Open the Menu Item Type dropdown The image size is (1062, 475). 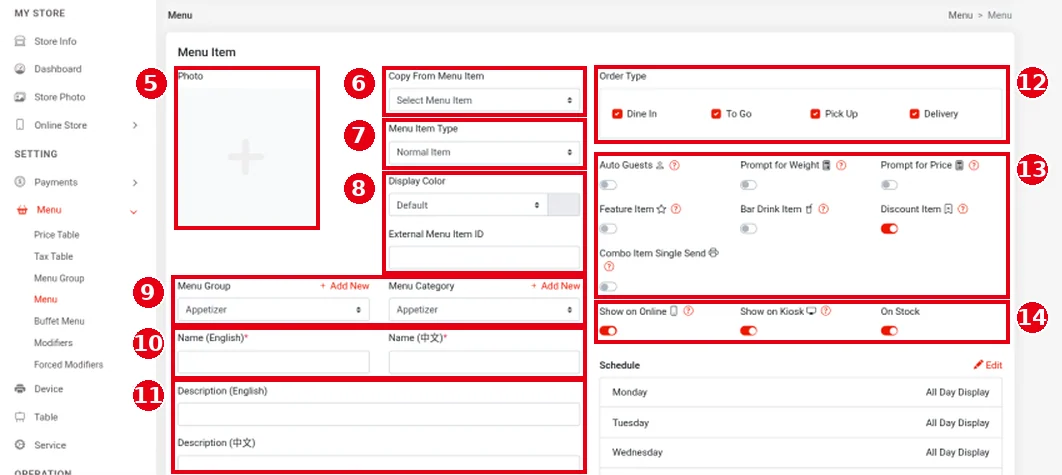[x=484, y=152]
